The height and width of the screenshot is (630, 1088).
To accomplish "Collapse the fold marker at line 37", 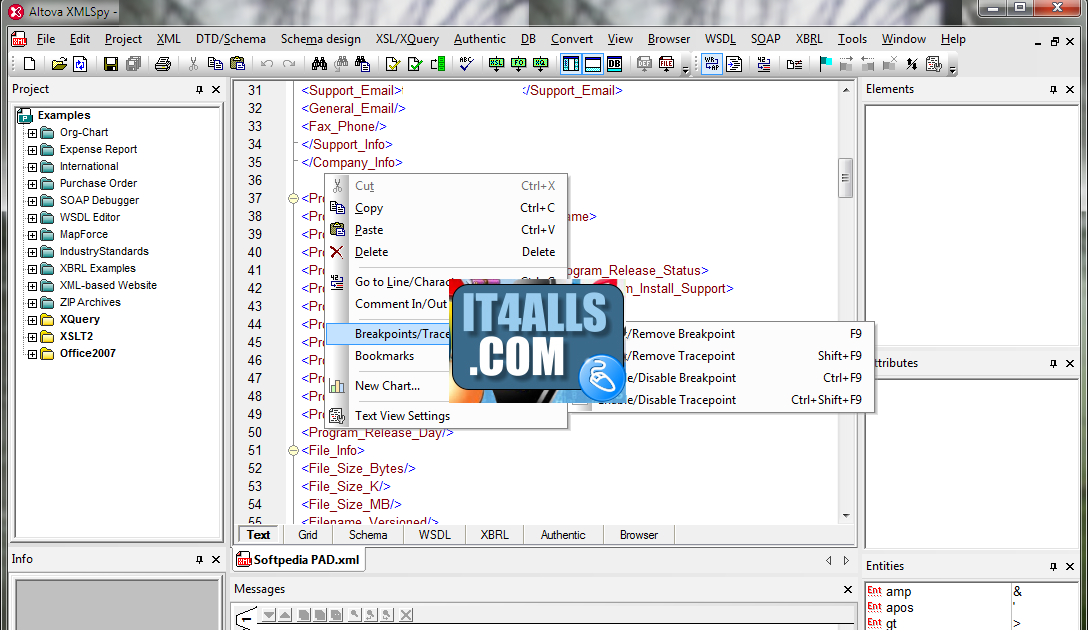I will click(293, 198).
